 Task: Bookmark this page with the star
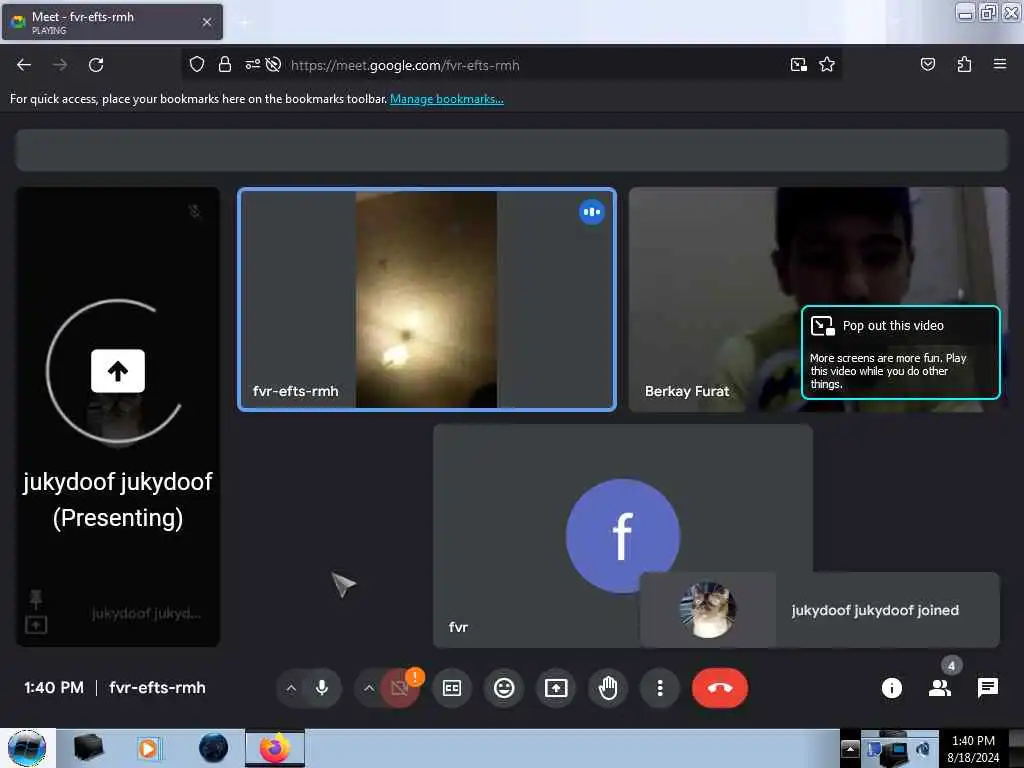(827, 65)
